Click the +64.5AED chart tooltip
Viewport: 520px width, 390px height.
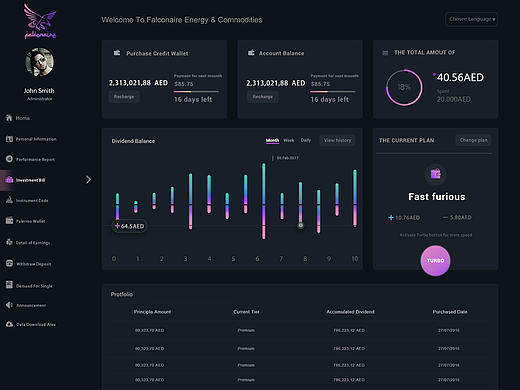[x=129, y=226]
